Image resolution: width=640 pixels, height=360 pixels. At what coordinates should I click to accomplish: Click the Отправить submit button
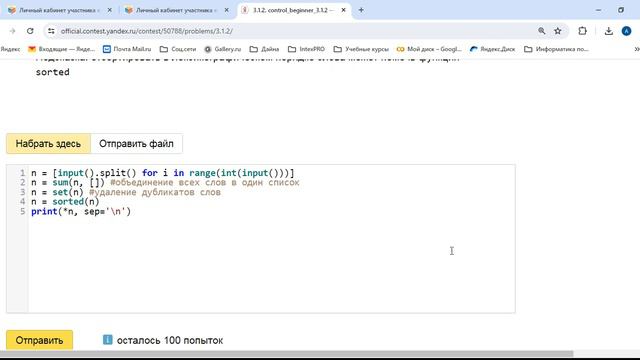coord(40,340)
